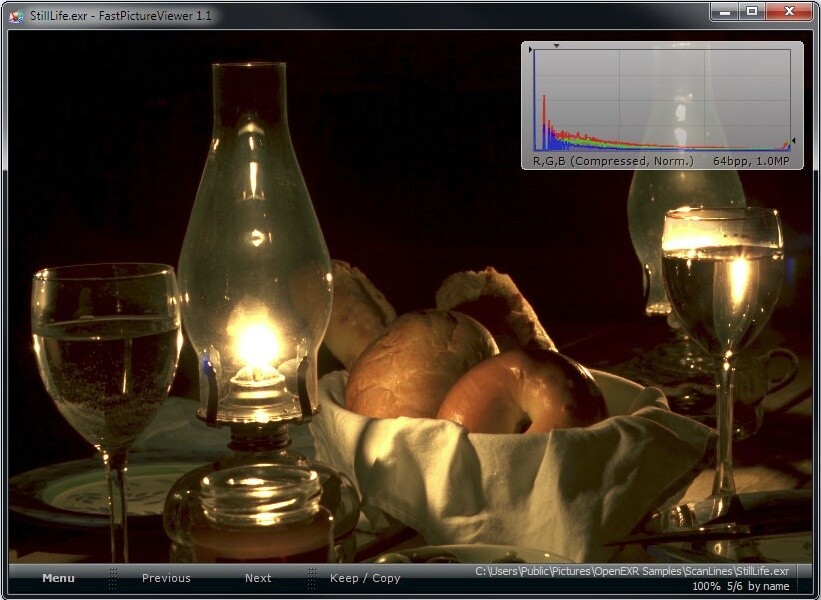The height and width of the screenshot is (600, 821).
Task: Open the Menu in the bottom bar
Action: pos(57,578)
